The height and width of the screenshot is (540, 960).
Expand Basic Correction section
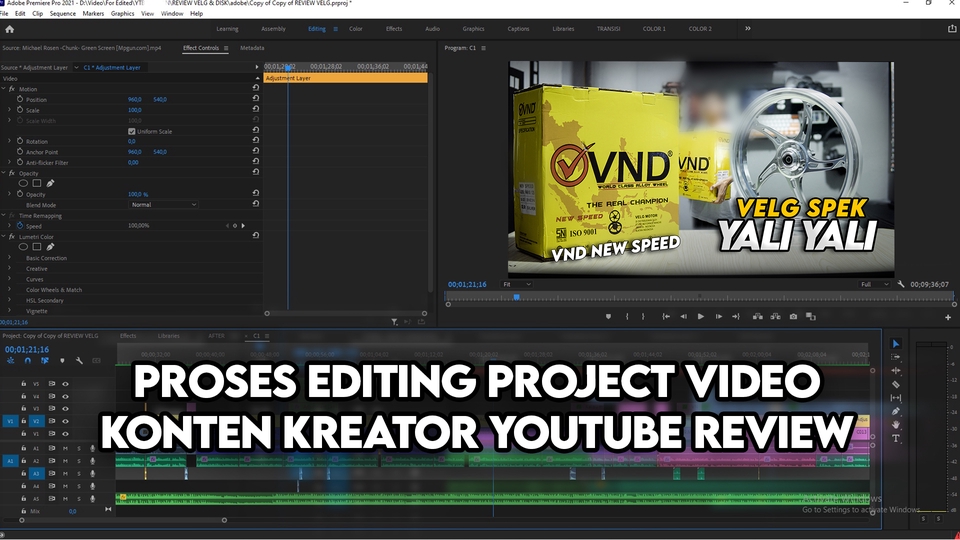pos(9,258)
